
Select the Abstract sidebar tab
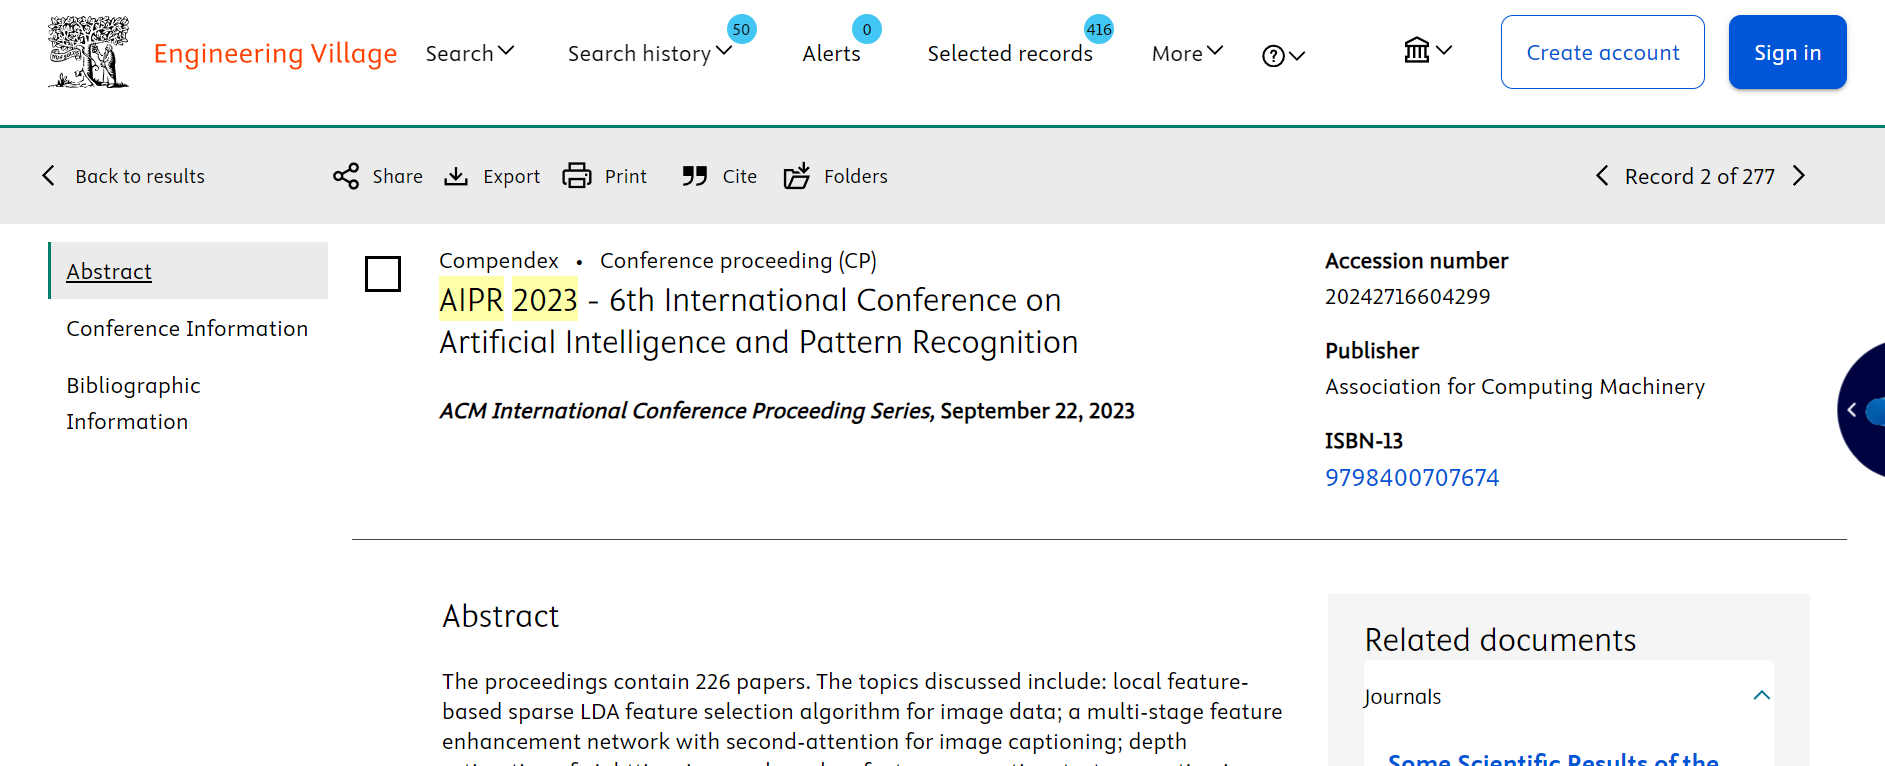point(188,270)
